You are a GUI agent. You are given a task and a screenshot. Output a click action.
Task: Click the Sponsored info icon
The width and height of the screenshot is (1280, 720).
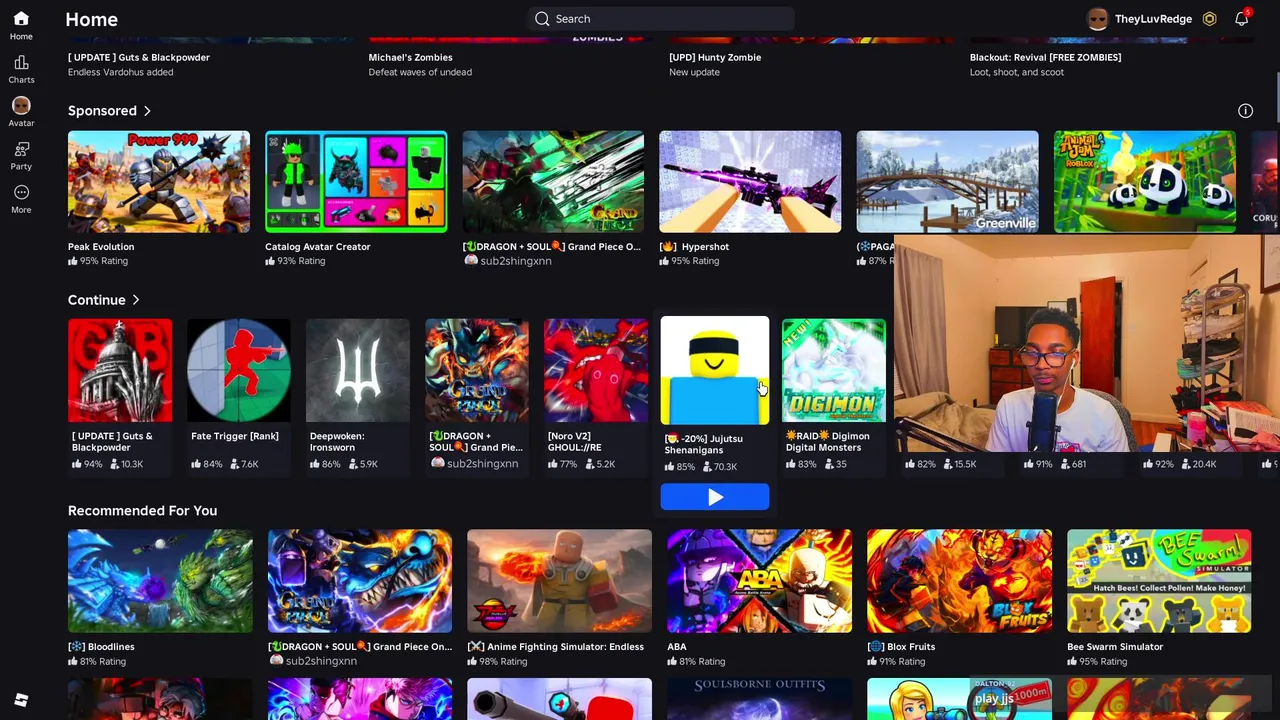point(1245,111)
